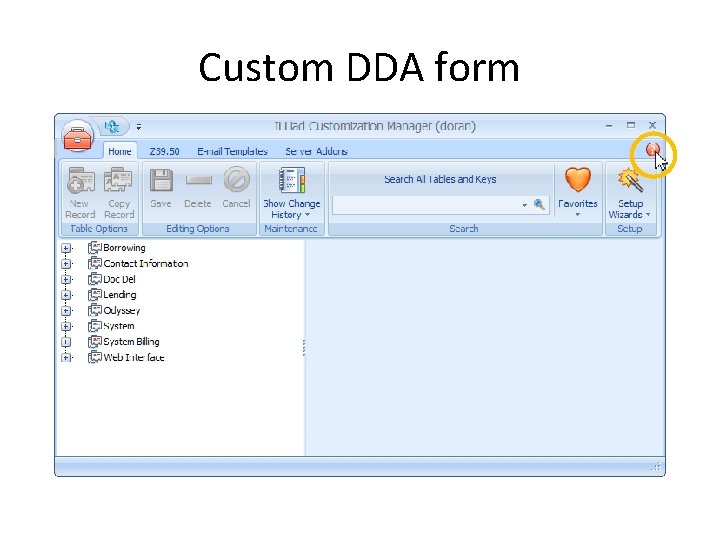Select the Web Interface tree label

click(134, 357)
